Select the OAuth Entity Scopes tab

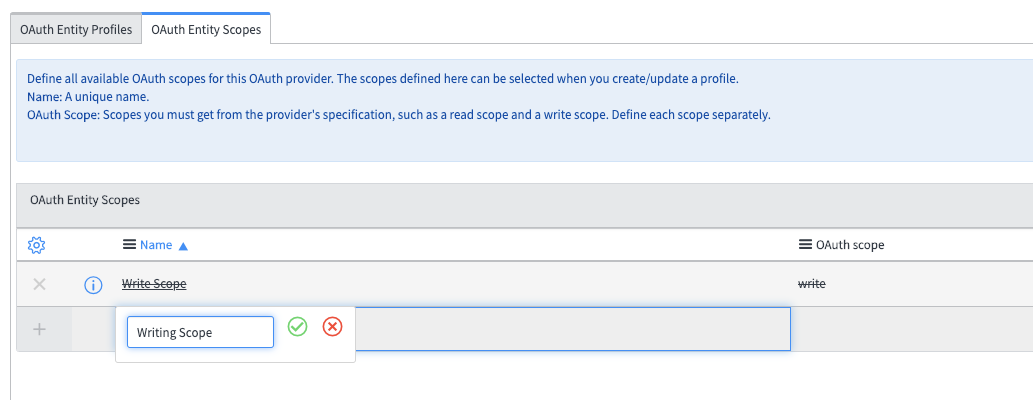point(206,30)
